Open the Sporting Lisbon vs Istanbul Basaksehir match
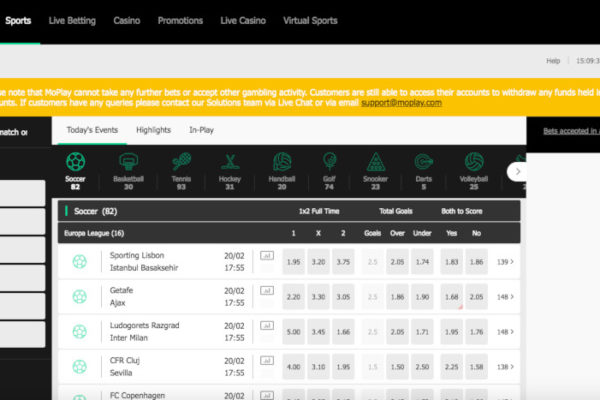 coord(144,262)
